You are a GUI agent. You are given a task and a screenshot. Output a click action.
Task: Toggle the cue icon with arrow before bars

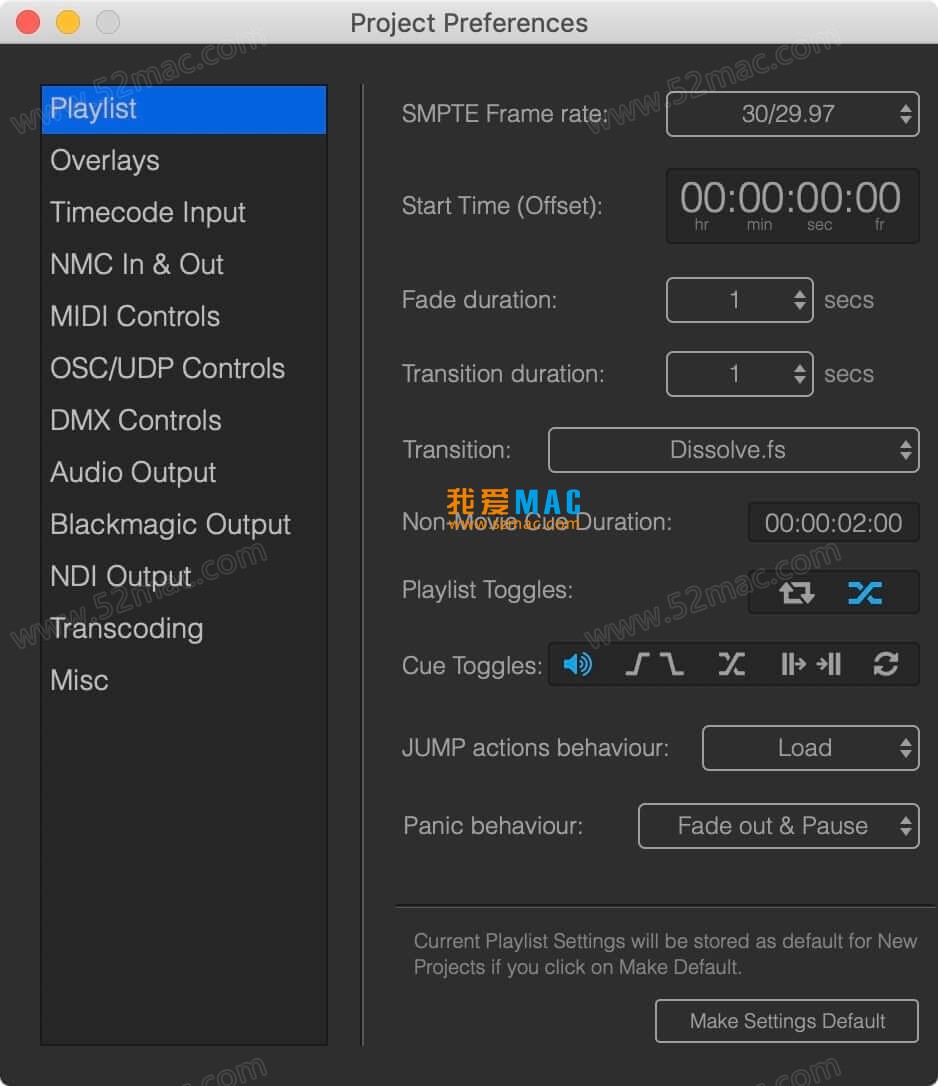click(x=829, y=664)
